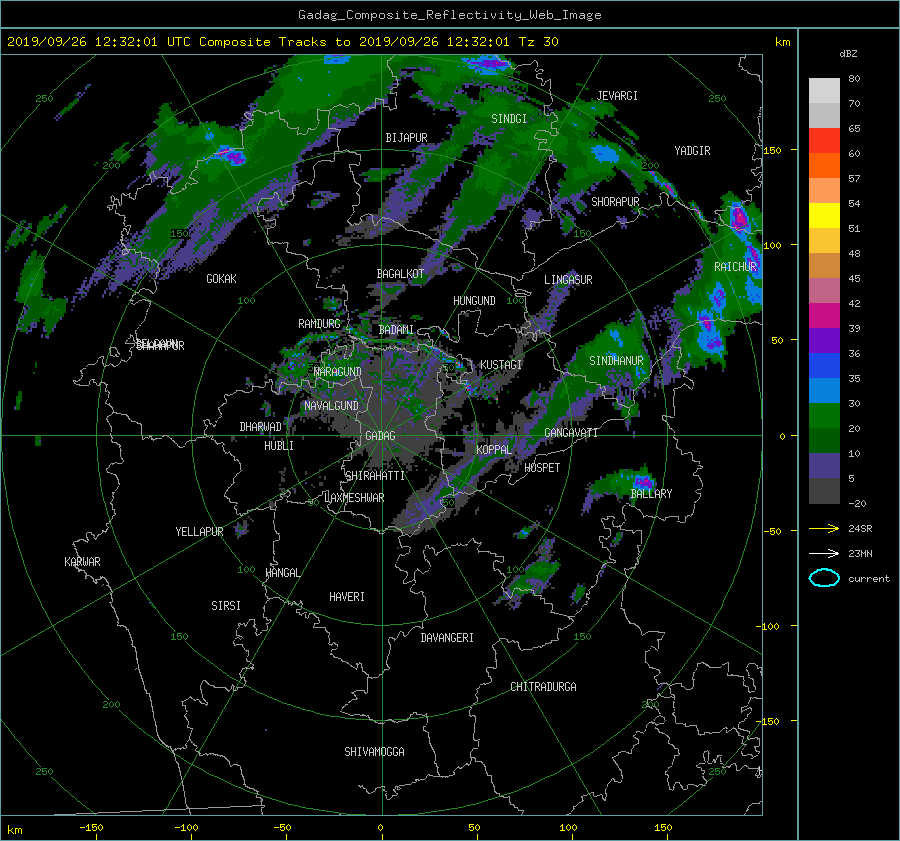This screenshot has width=900, height=841.
Task: Click the 57 value in dBZ legend
Action: pyautogui.click(x=854, y=179)
